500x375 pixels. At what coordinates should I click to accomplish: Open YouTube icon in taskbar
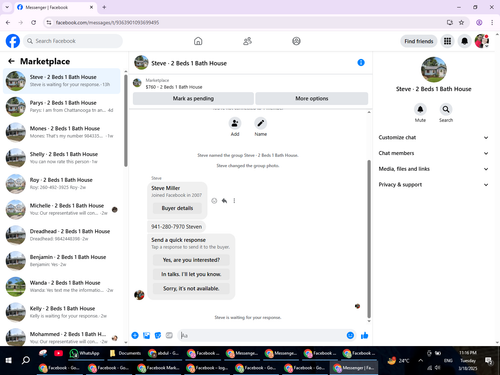click(x=58, y=353)
